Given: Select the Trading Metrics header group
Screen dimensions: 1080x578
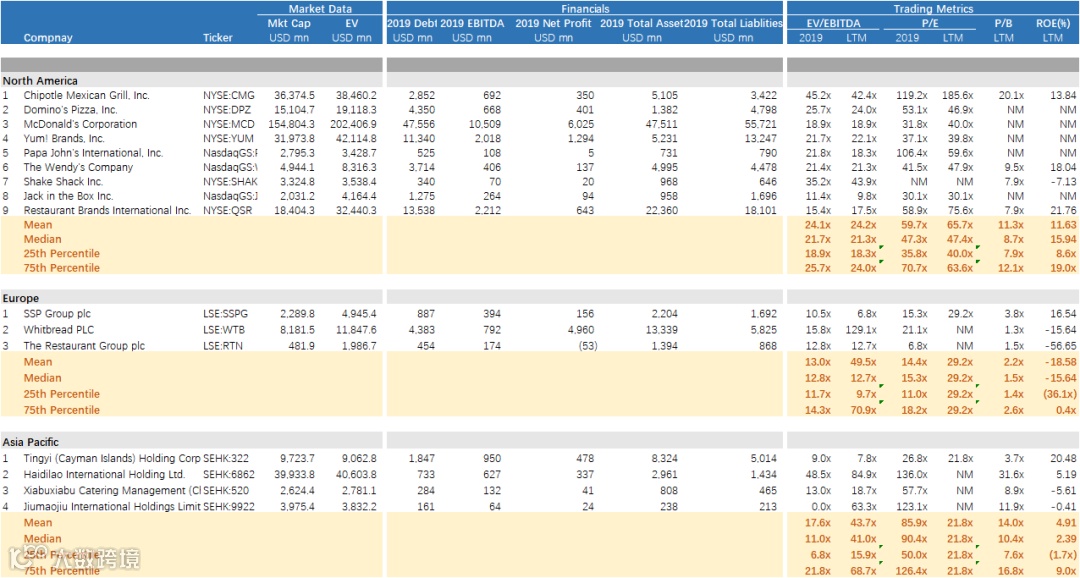Looking at the screenshot, I should 933,9.
